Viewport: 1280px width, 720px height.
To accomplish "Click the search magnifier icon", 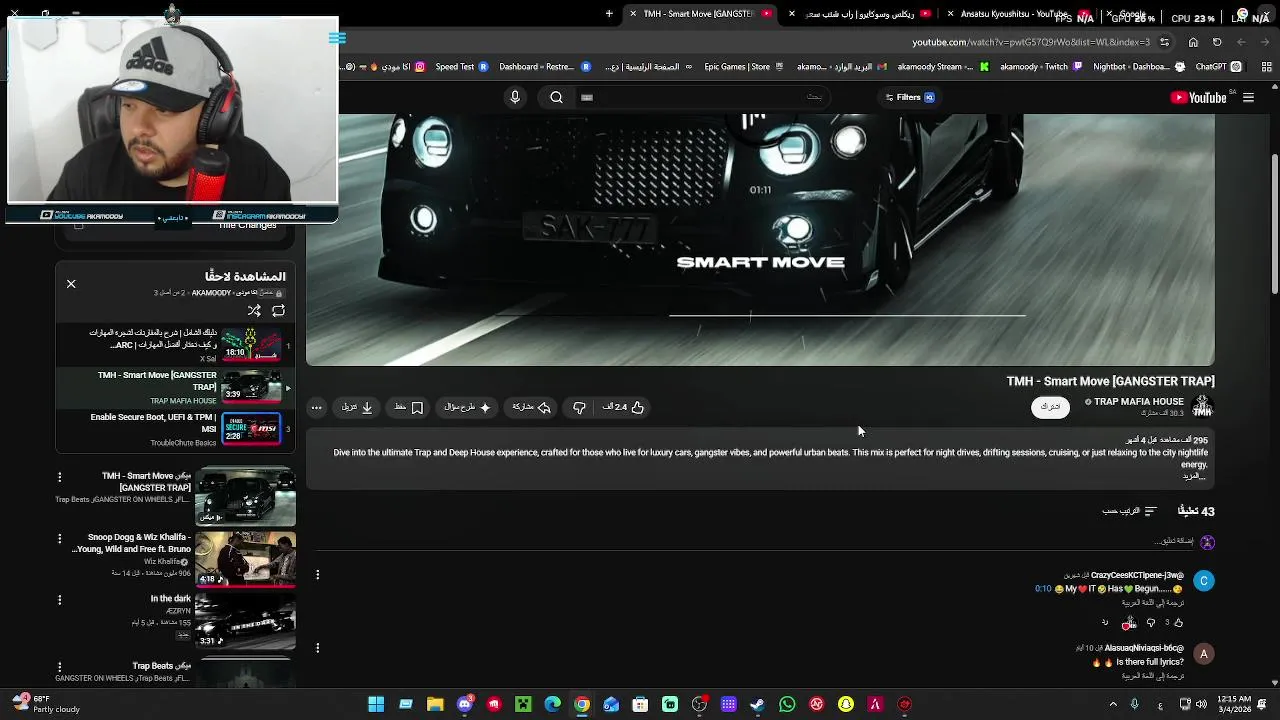I will click(x=556, y=97).
